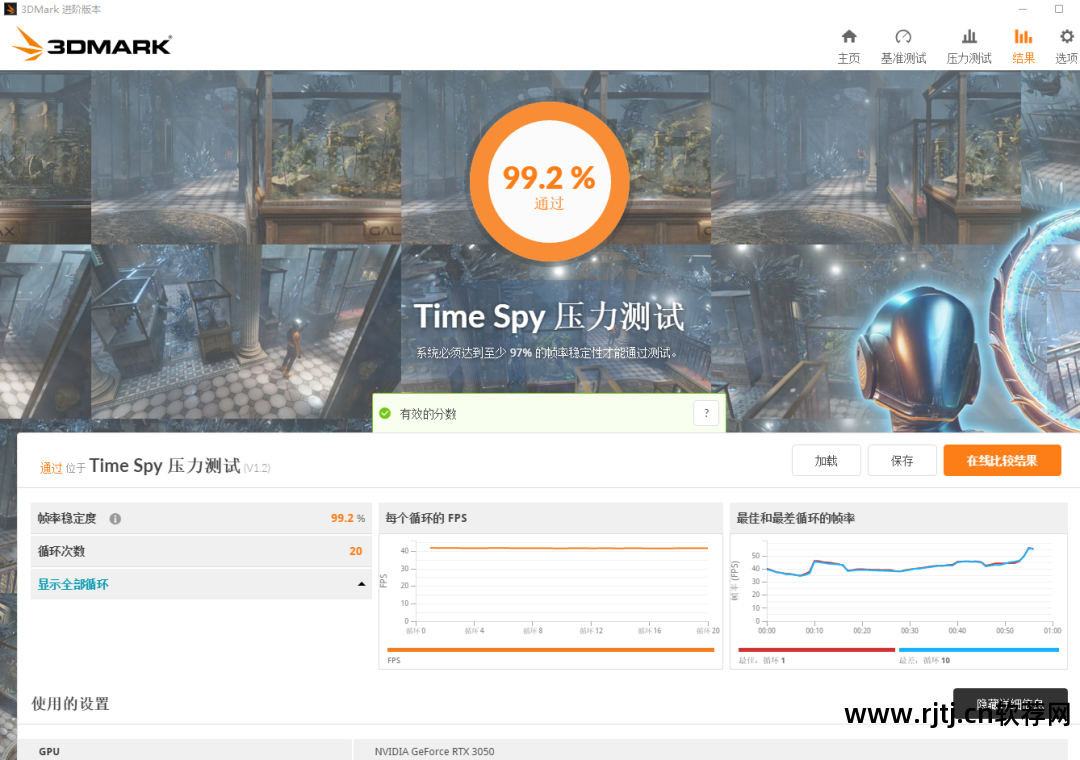This screenshot has width=1080, height=760.
Task: Click the 最佳和最差循环的帧率 chart
Action: click(898, 586)
